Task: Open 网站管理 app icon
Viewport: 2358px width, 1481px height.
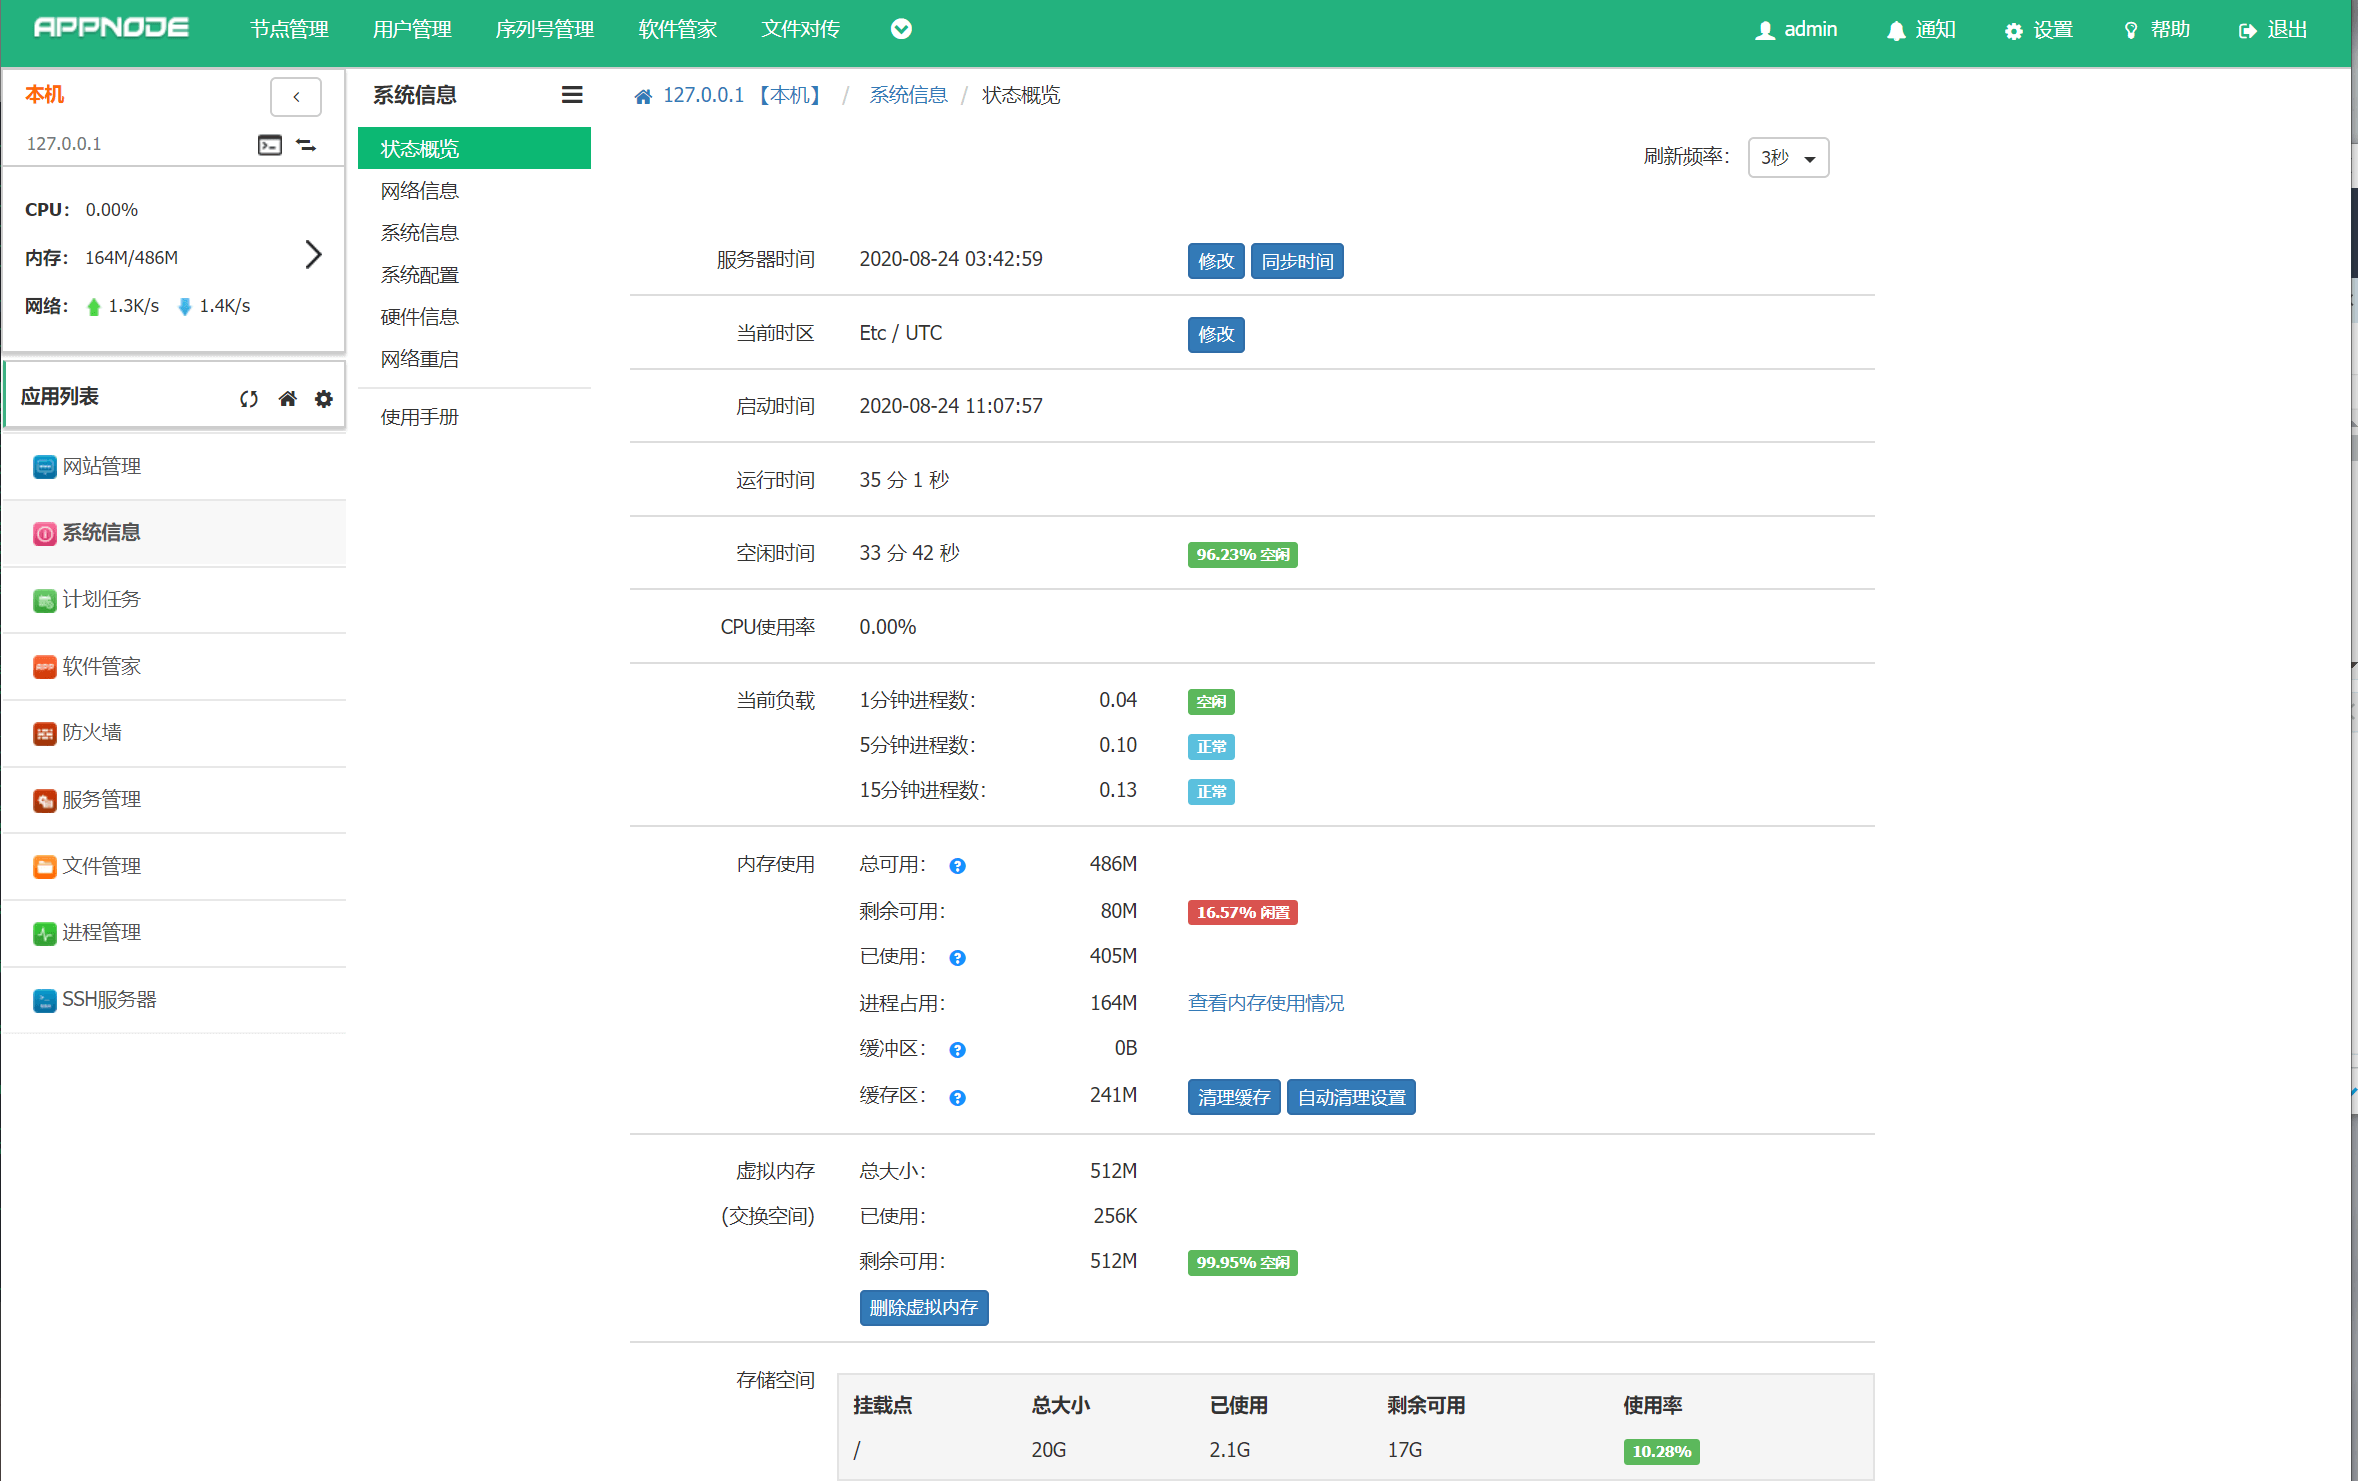Action: click(x=44, y=467)
